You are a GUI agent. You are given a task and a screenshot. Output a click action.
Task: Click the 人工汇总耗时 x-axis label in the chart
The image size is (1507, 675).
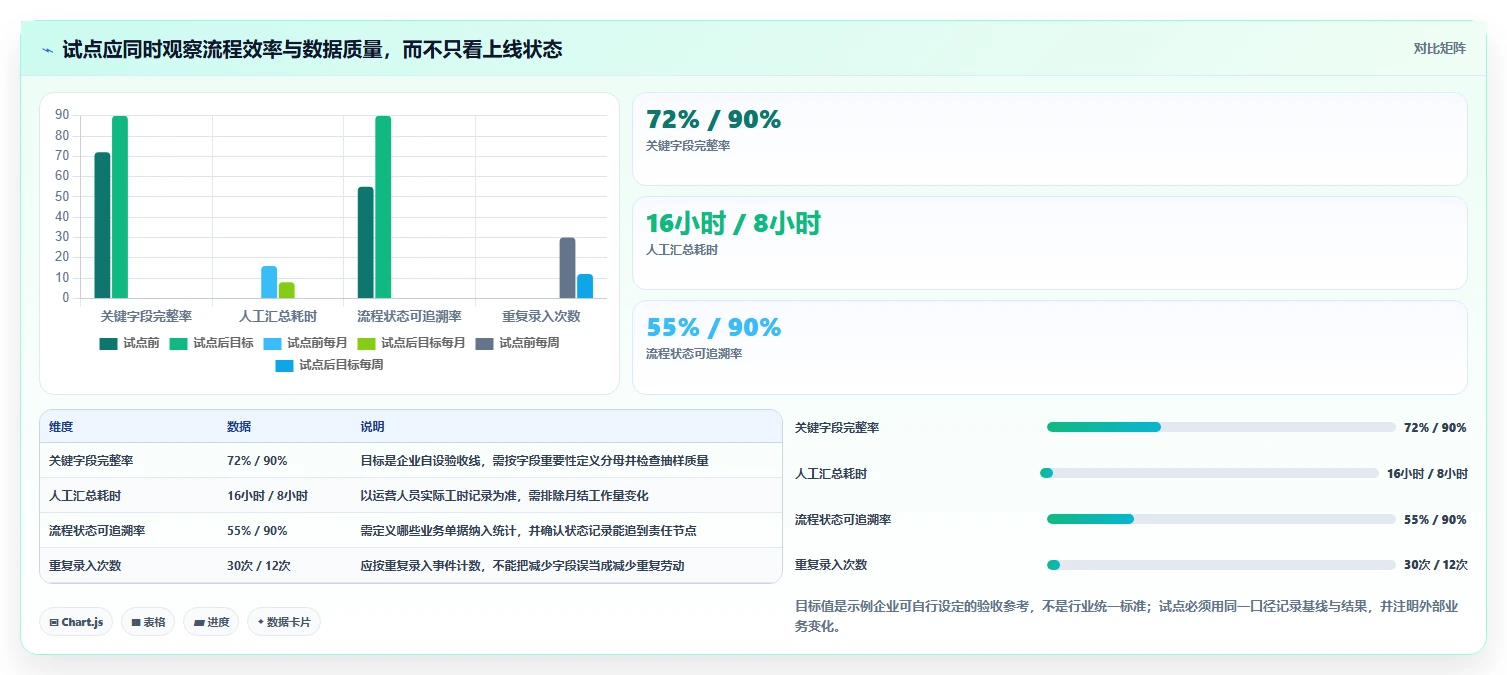(278, 317)
